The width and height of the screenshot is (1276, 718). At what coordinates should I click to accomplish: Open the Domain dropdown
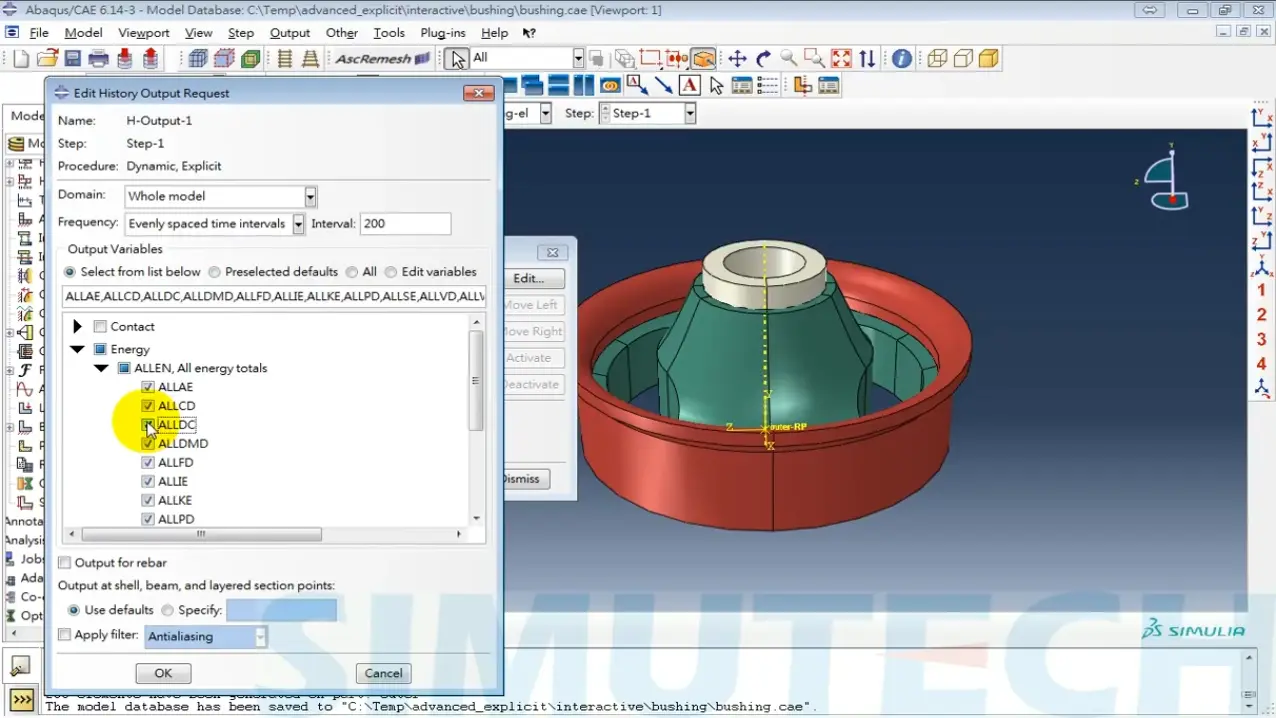(x=310, y=196)
